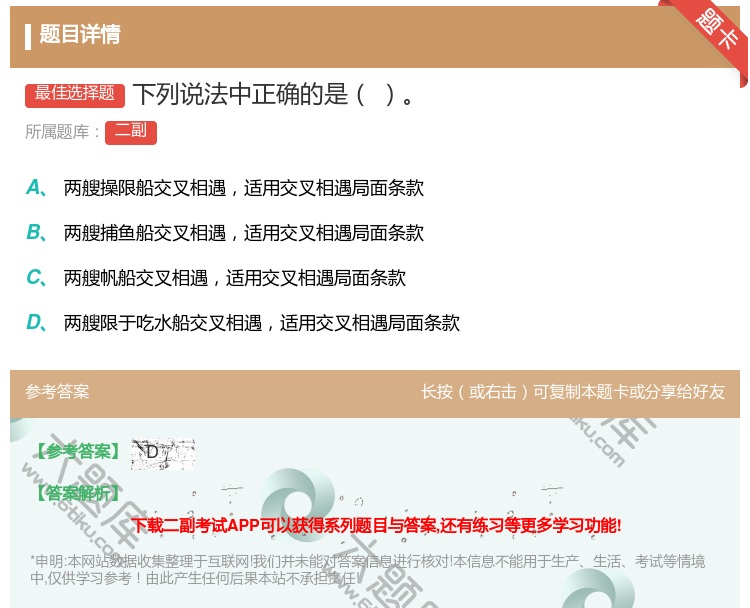Click the answer image showing D

(x=163, y=453)
